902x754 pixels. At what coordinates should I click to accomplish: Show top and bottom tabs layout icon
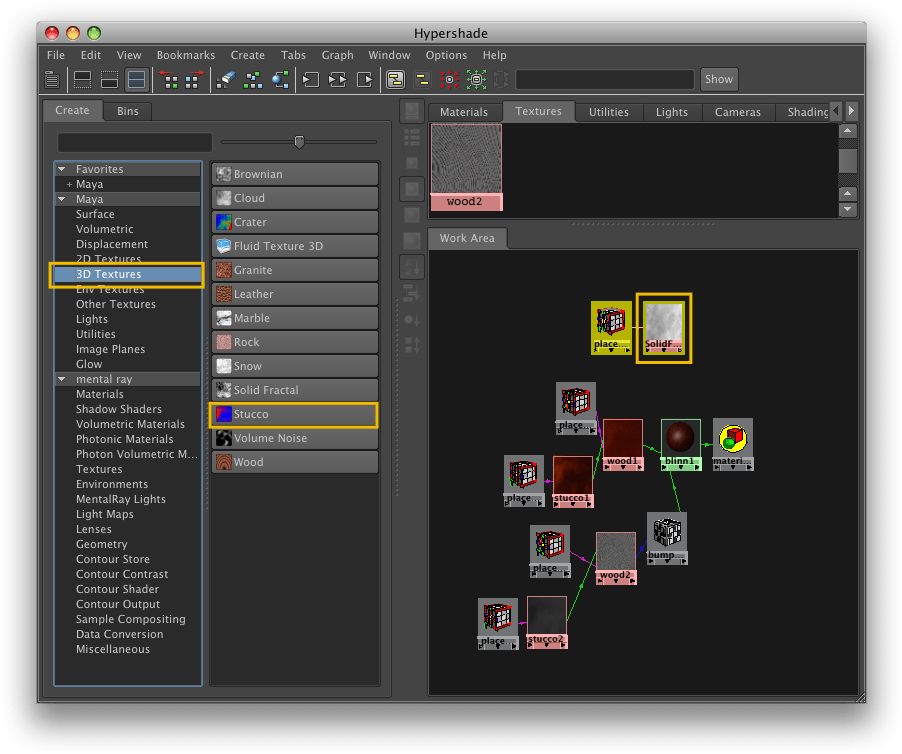[x=136, y=79]
